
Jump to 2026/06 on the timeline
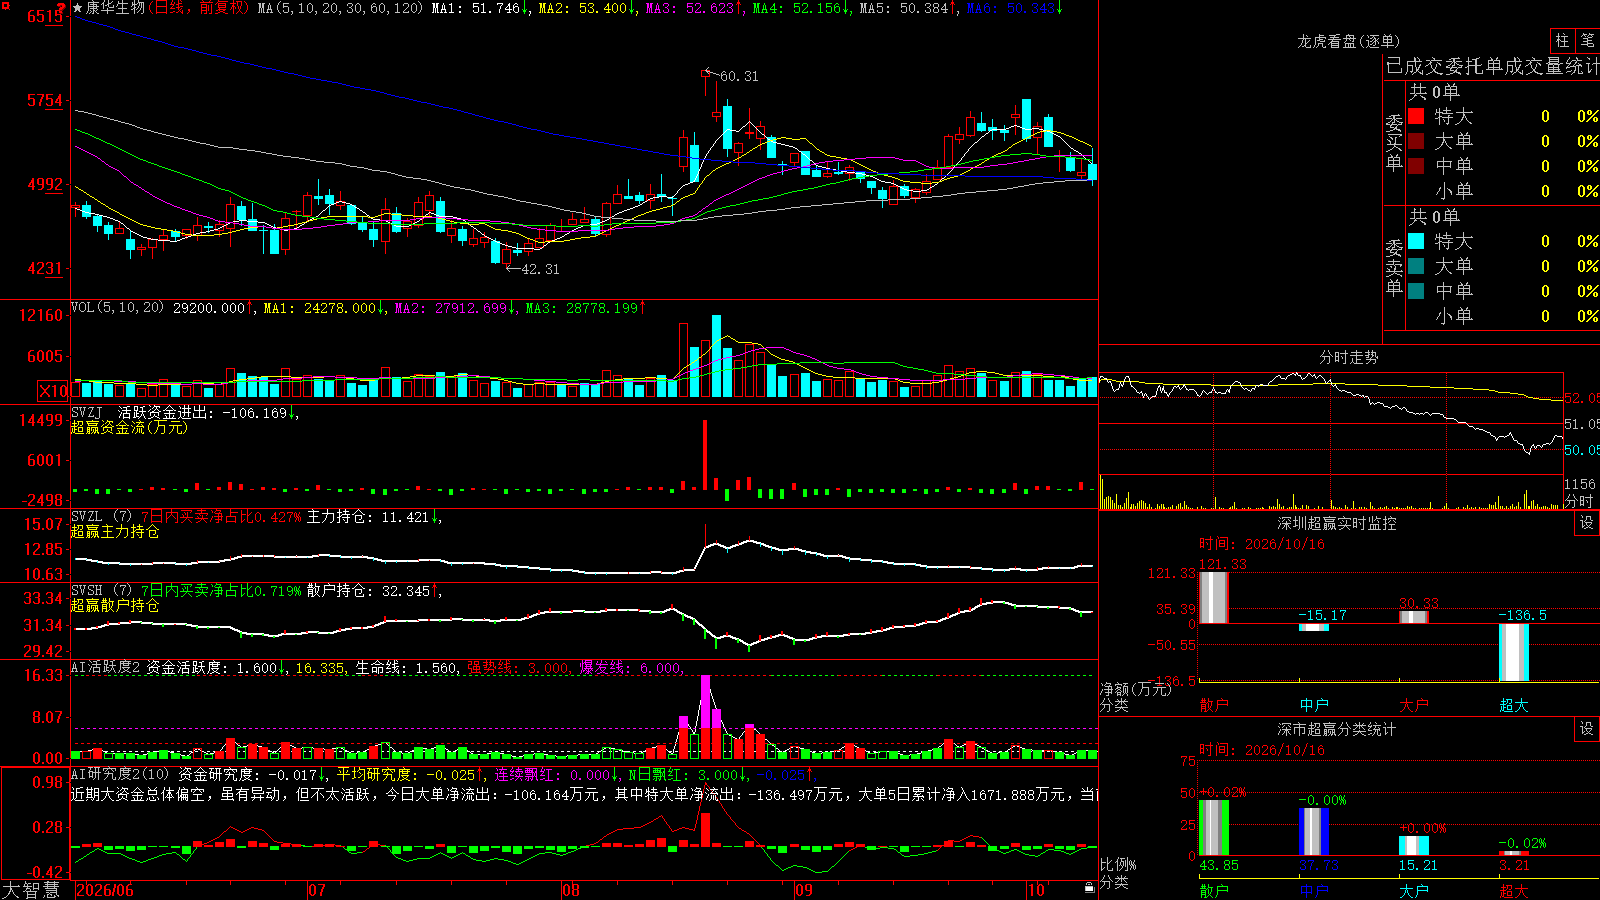(105, 890)
